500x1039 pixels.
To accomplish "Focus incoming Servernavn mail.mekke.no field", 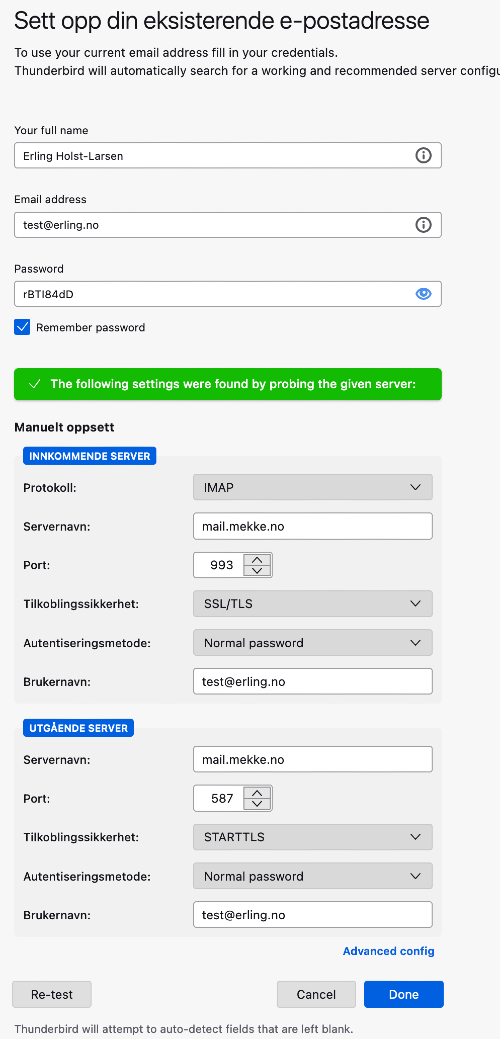I will [313, 526].
